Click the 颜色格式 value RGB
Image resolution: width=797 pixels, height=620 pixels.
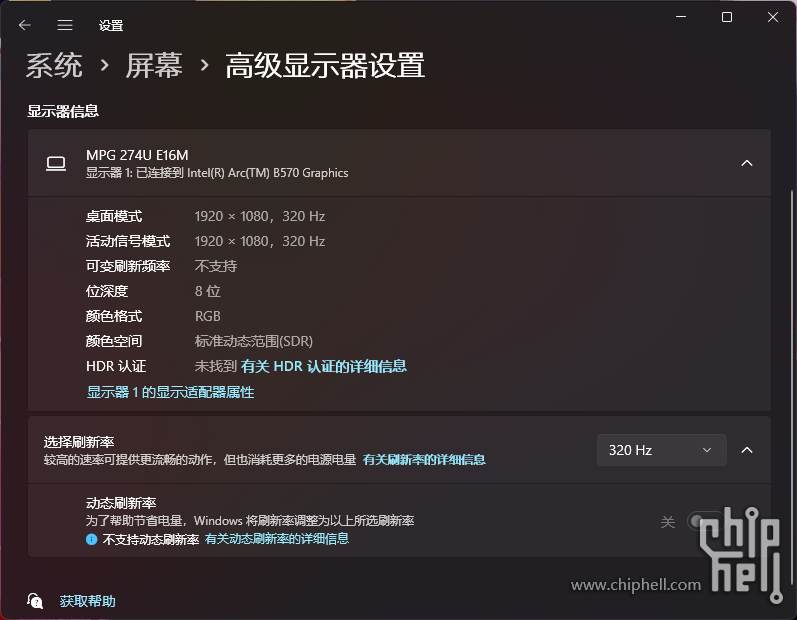pyautogui.click(x=207, y=316)
